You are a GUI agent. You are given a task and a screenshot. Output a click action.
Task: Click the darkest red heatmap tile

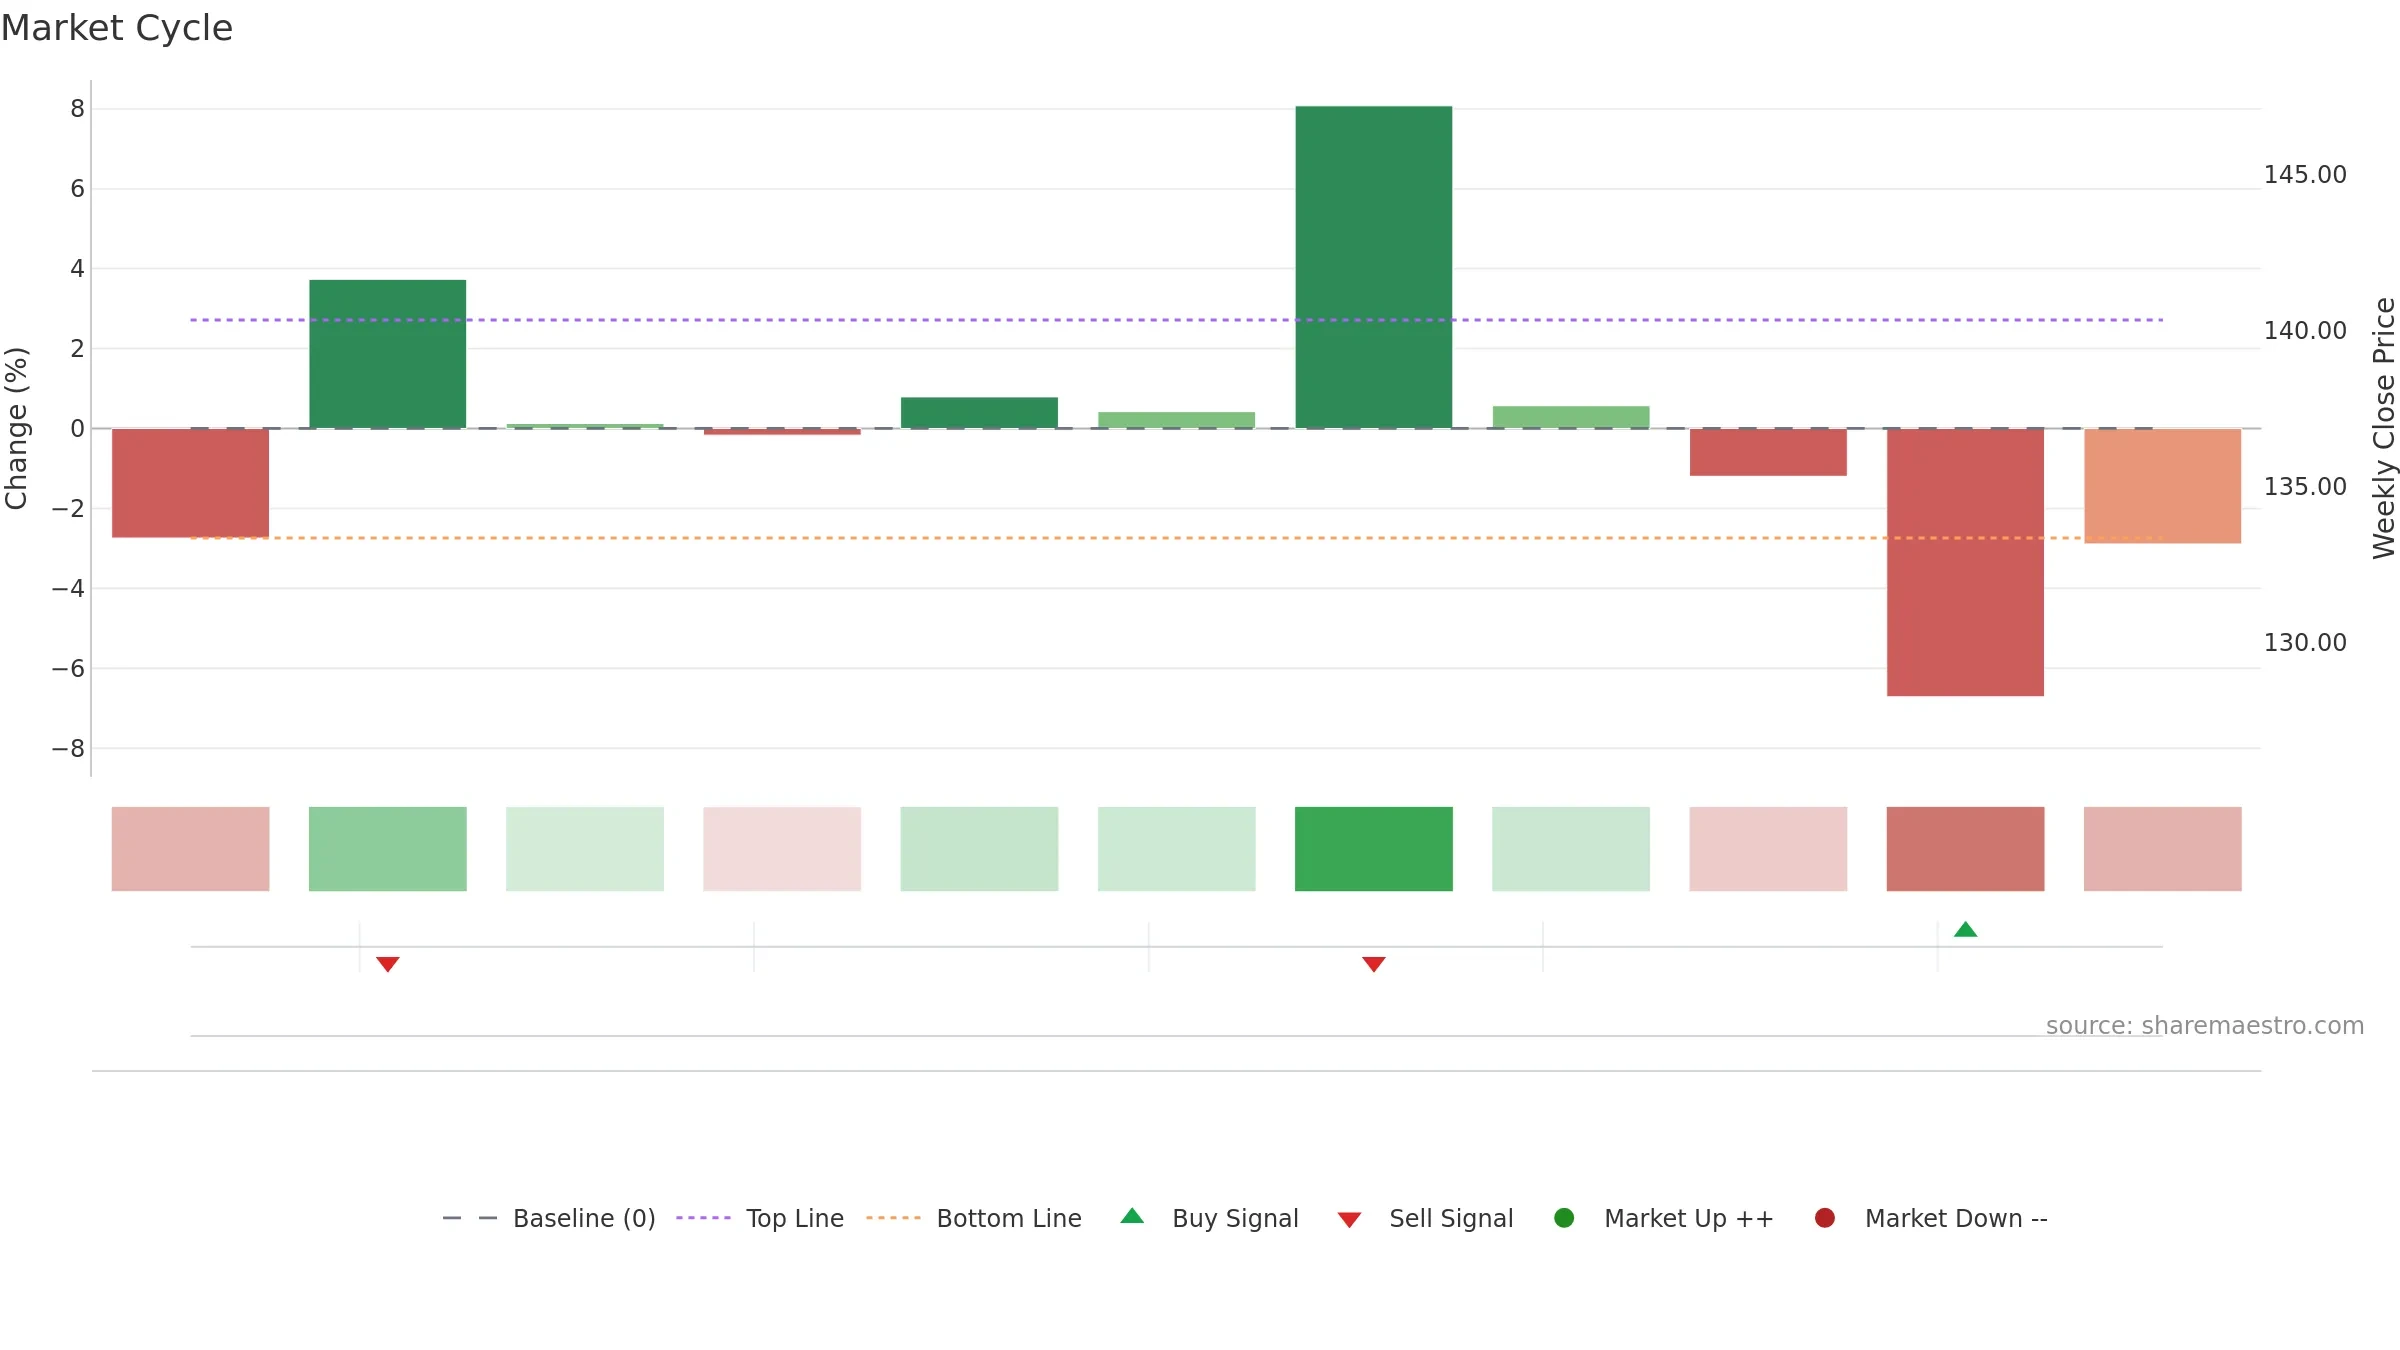click(x=1966, y=849)
